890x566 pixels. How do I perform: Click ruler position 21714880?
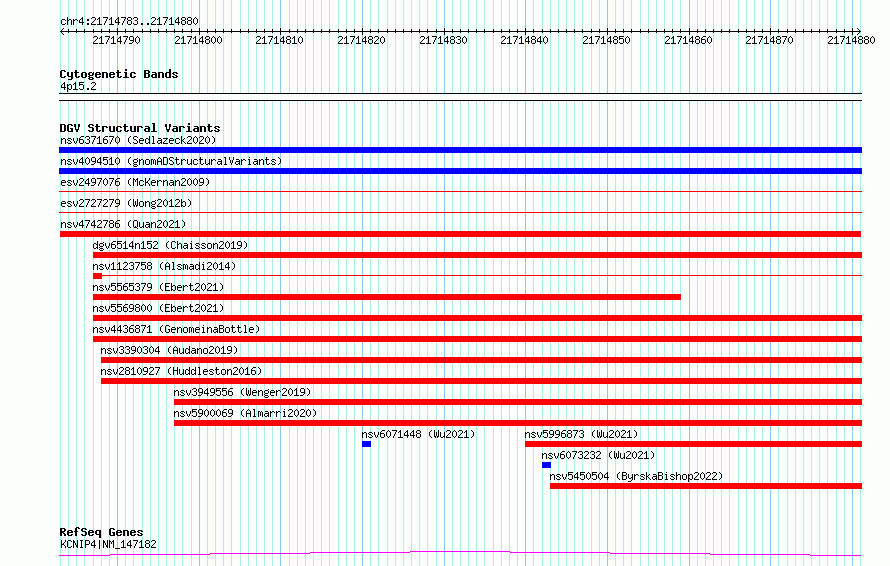point(851,40)
